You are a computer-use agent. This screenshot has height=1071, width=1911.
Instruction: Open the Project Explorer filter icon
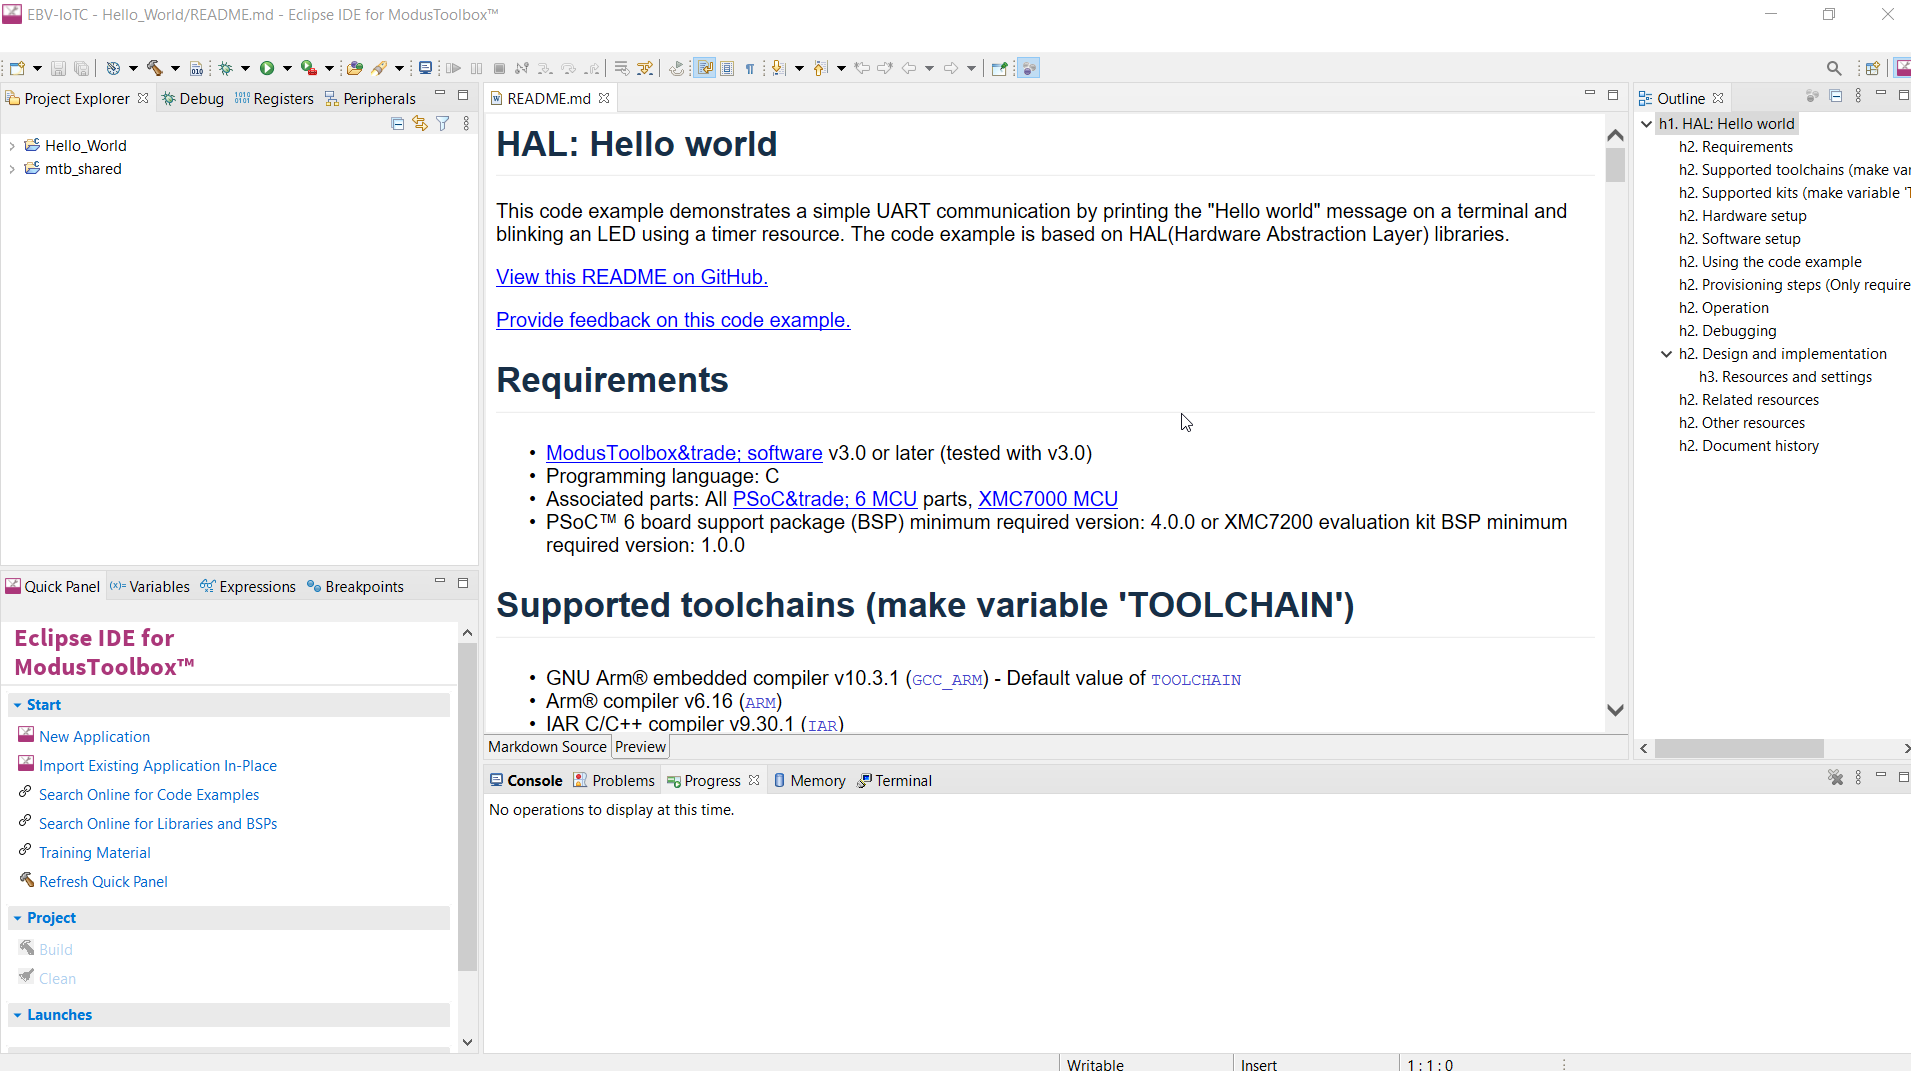(443, 123)
